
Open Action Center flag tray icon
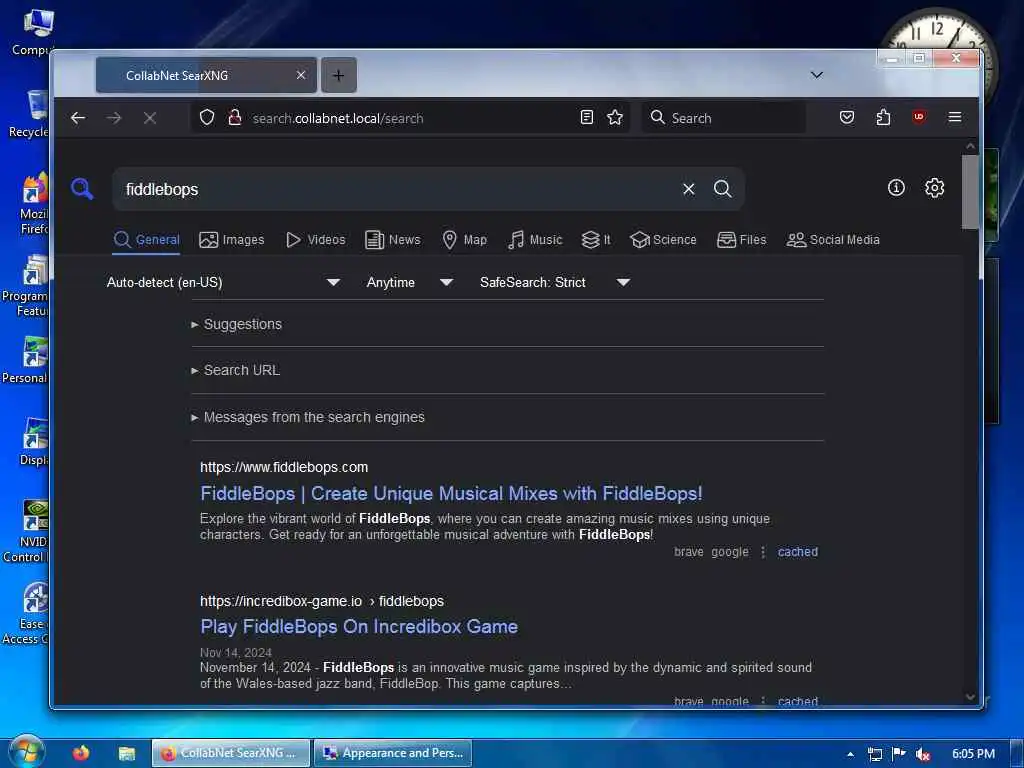899,754
